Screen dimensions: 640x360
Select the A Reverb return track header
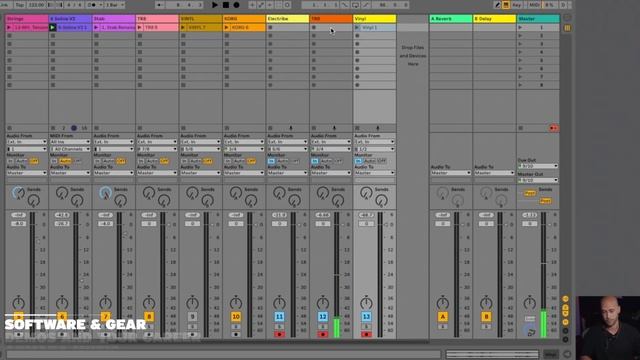pos(451,19)
